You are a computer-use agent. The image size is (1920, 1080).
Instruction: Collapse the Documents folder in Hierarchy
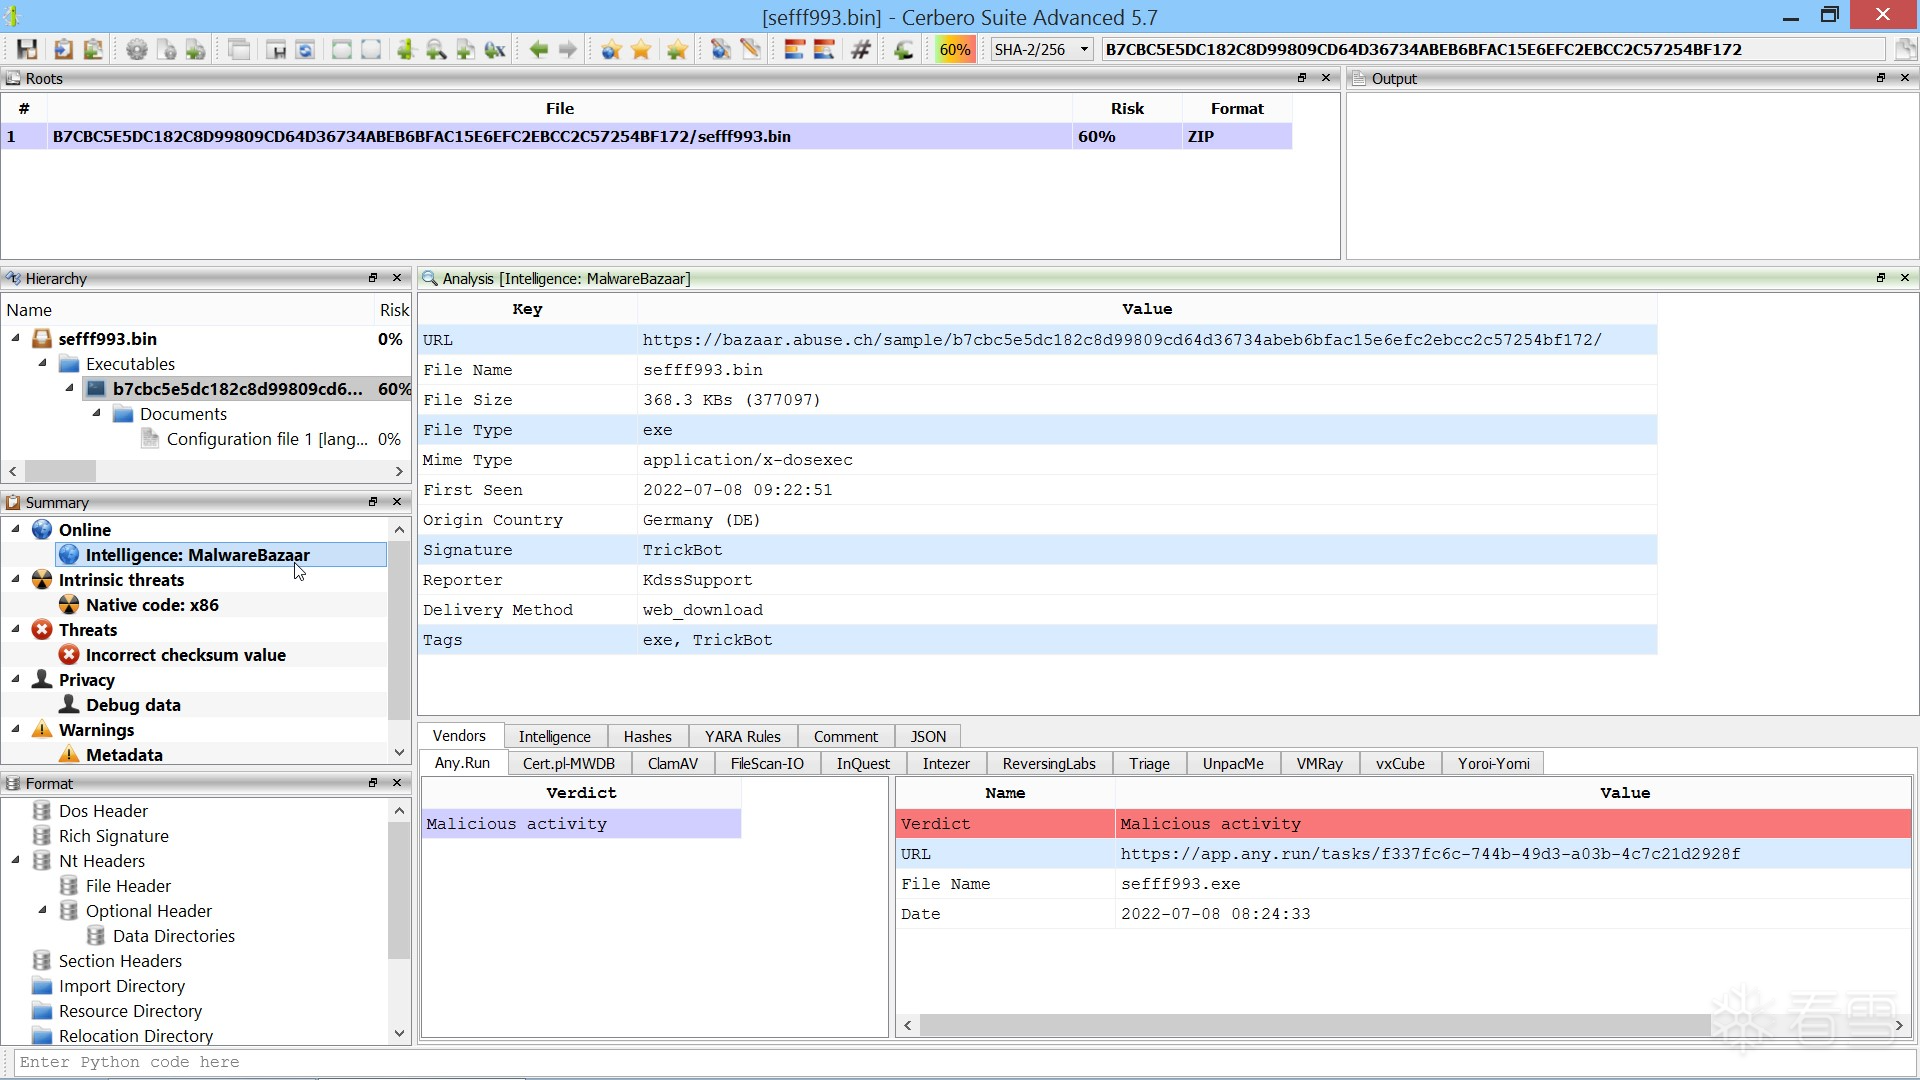coord(96,413)
